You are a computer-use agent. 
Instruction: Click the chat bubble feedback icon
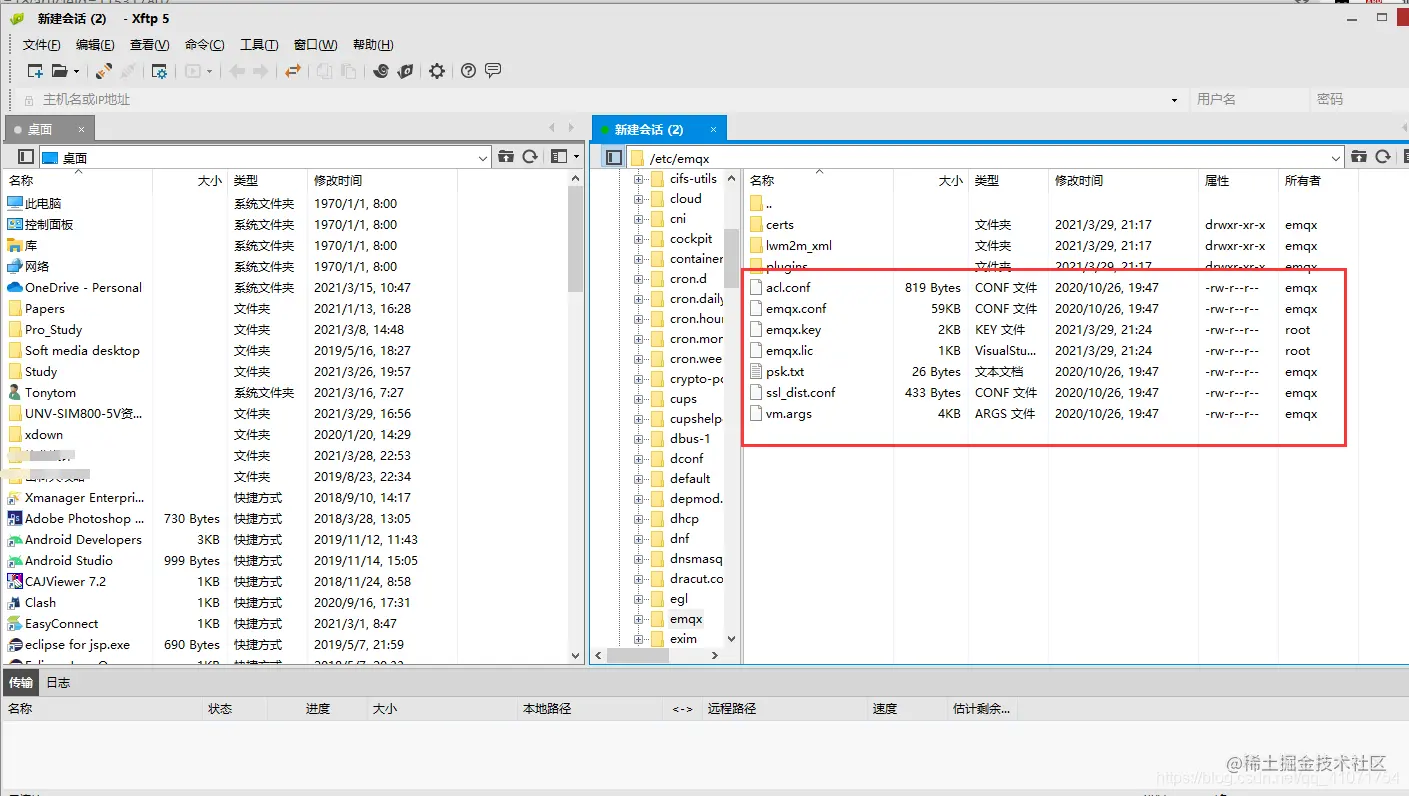point(493,71)
